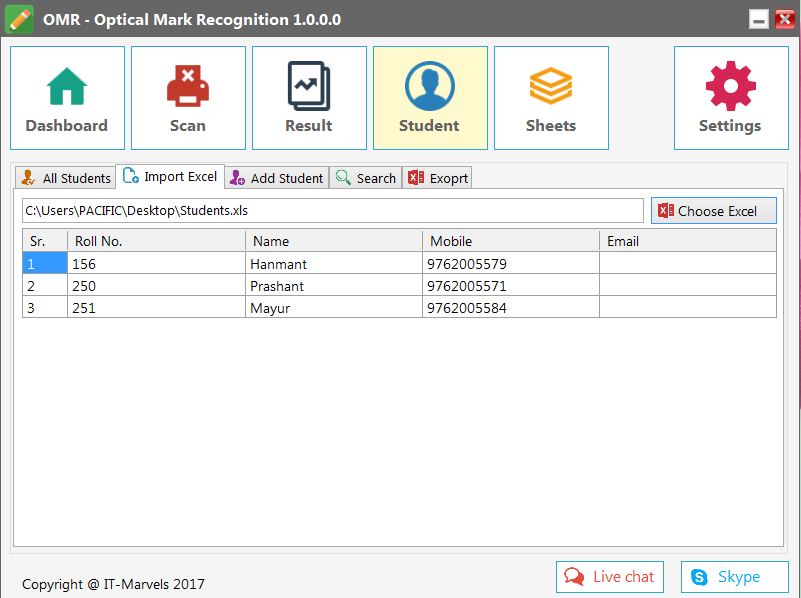Switch to the Exoprt tab
801x598 pixels.
(x=437, y=178)
